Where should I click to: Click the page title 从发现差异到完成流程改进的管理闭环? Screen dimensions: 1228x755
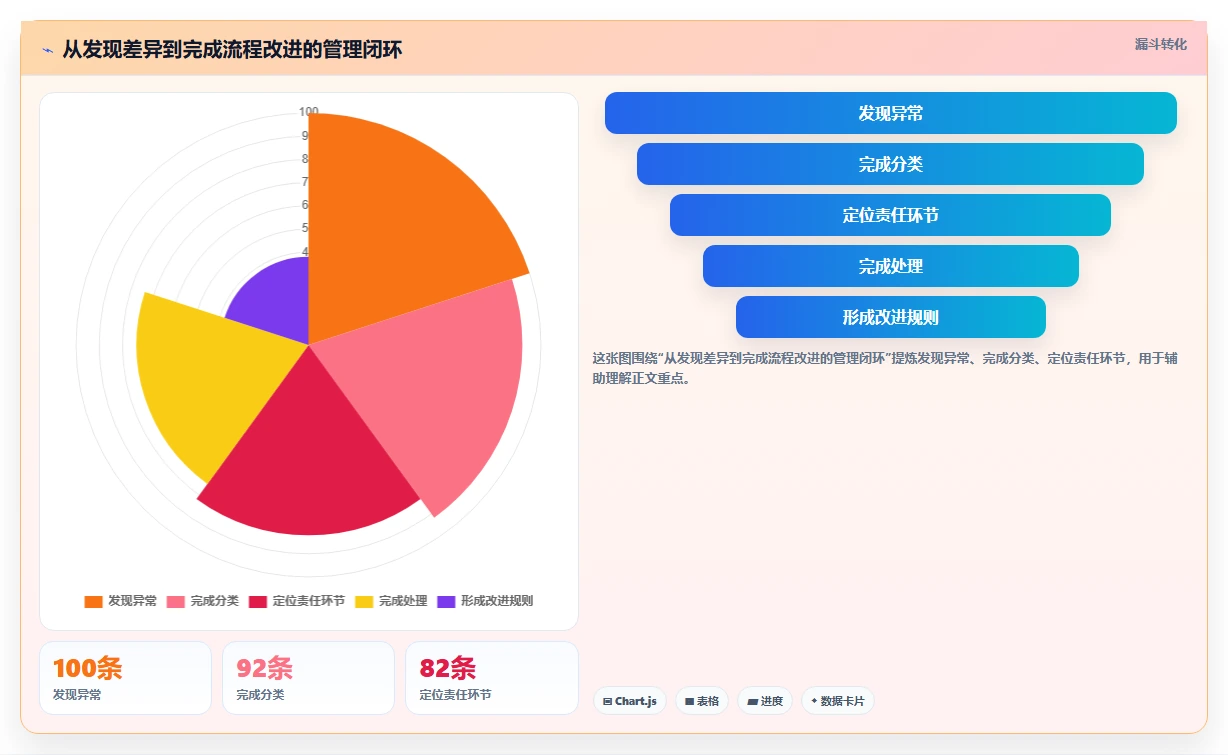[232, 50]
